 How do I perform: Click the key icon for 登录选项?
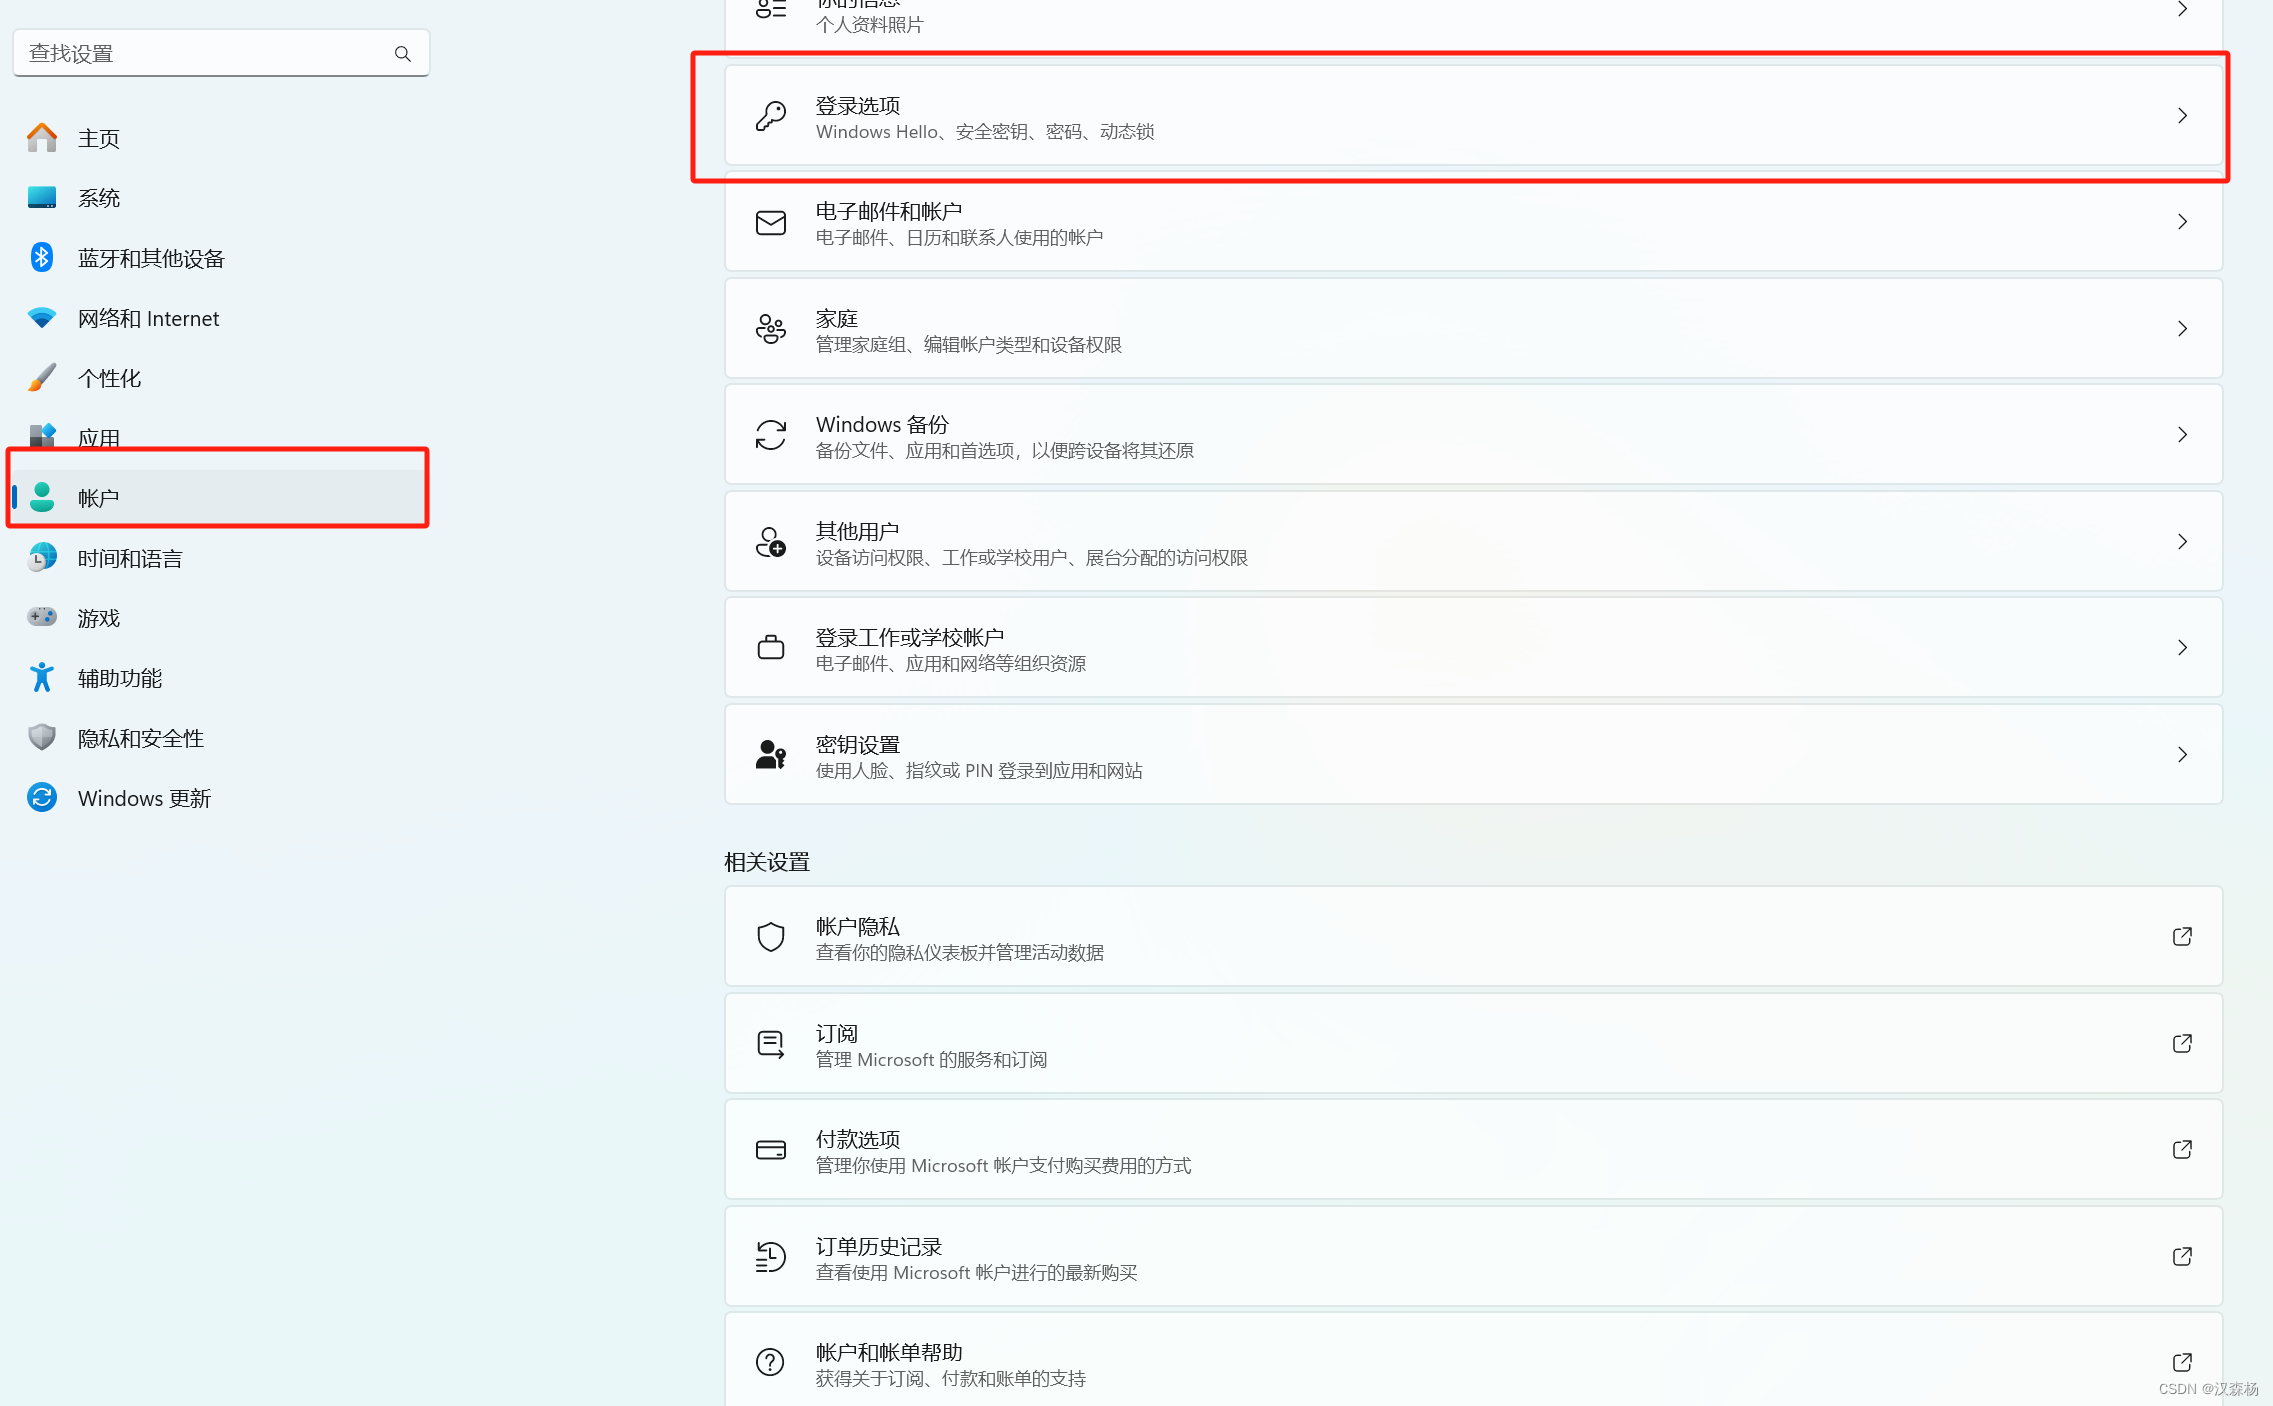tap(770, 116)
